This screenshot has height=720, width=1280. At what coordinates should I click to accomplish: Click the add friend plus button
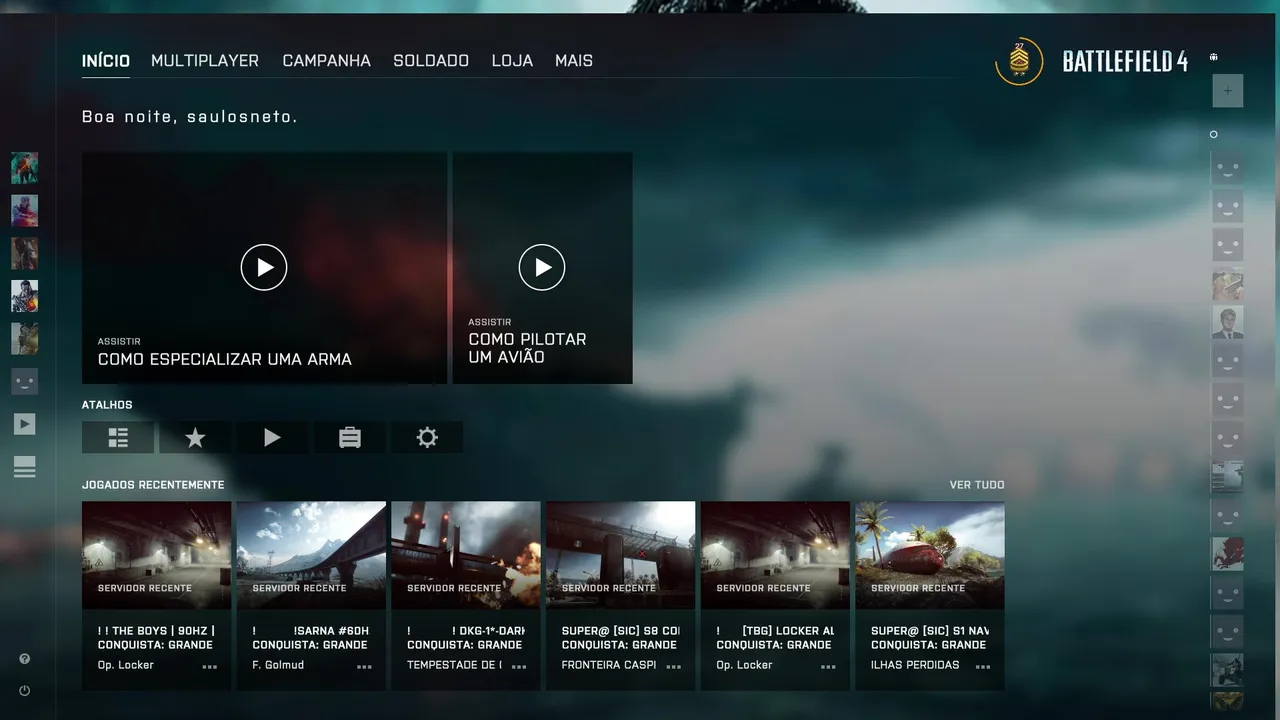[1228, 91]
